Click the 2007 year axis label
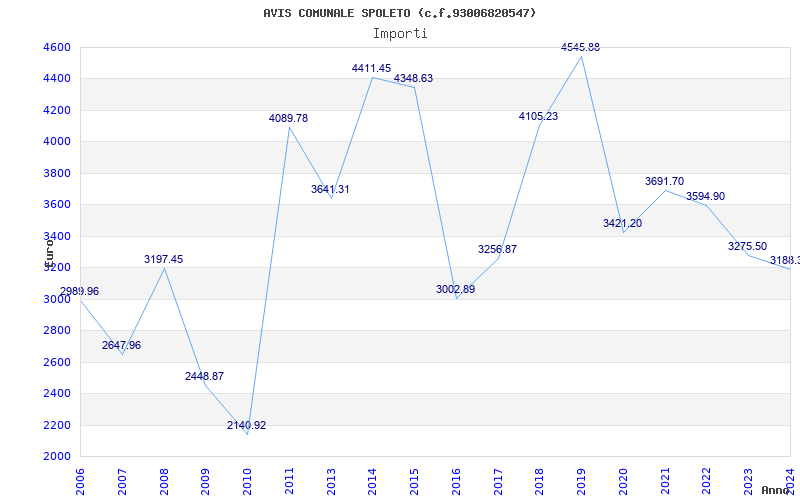Image resolution: width=800 pixels, height=500 pixels. click(x=122, y=482)
